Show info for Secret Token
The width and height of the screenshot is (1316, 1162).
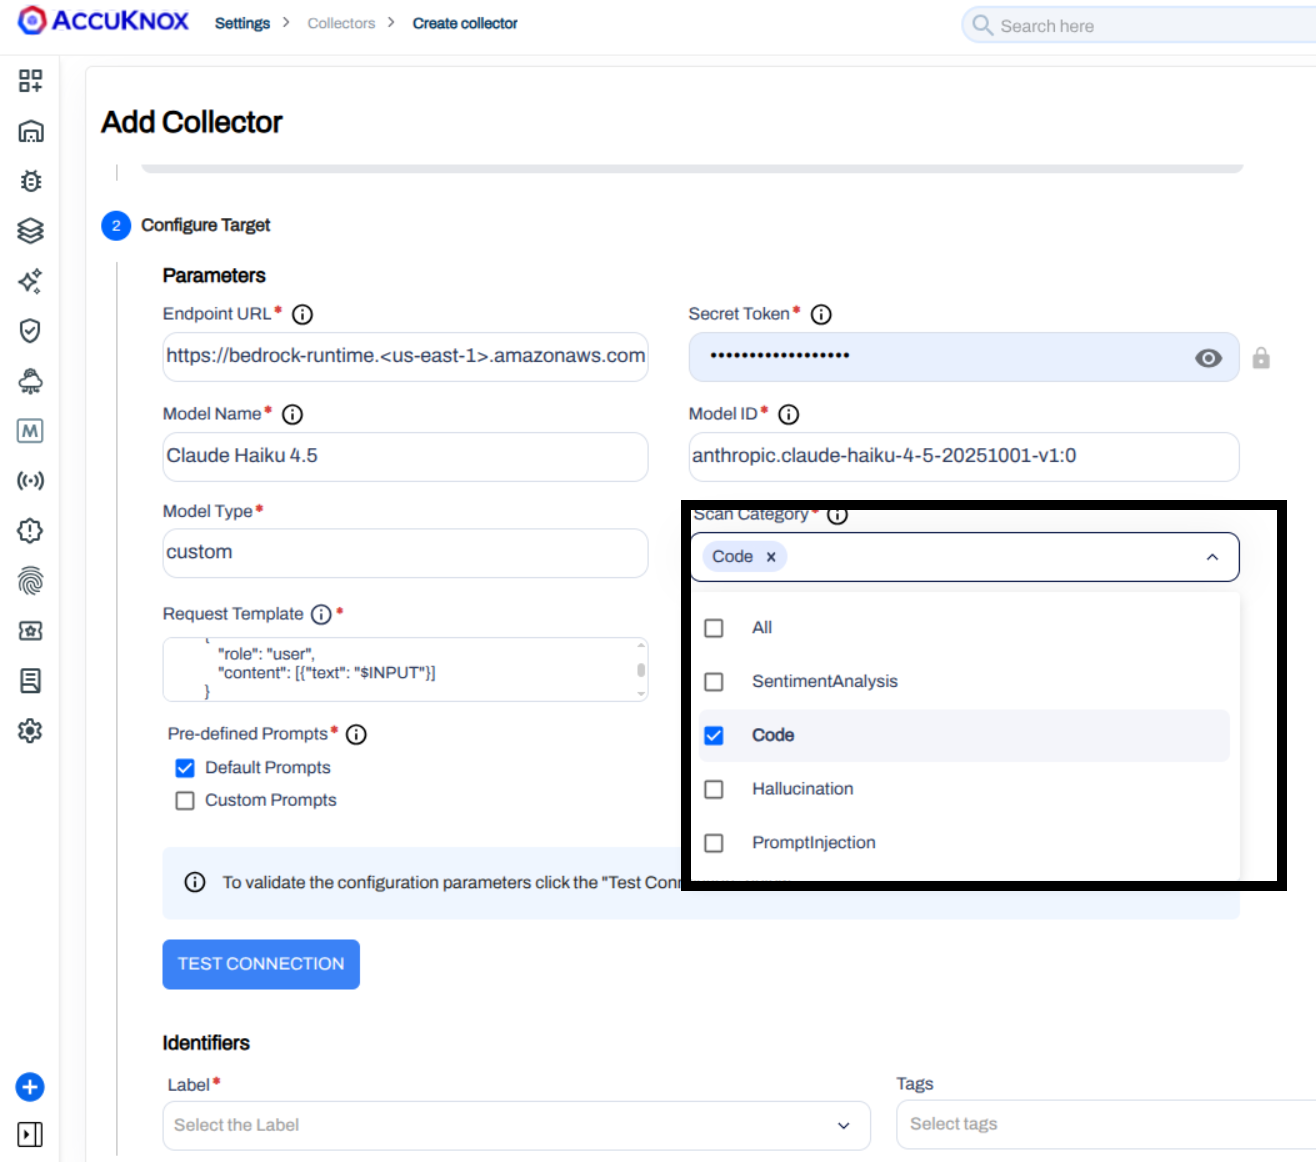coord(821,315)
